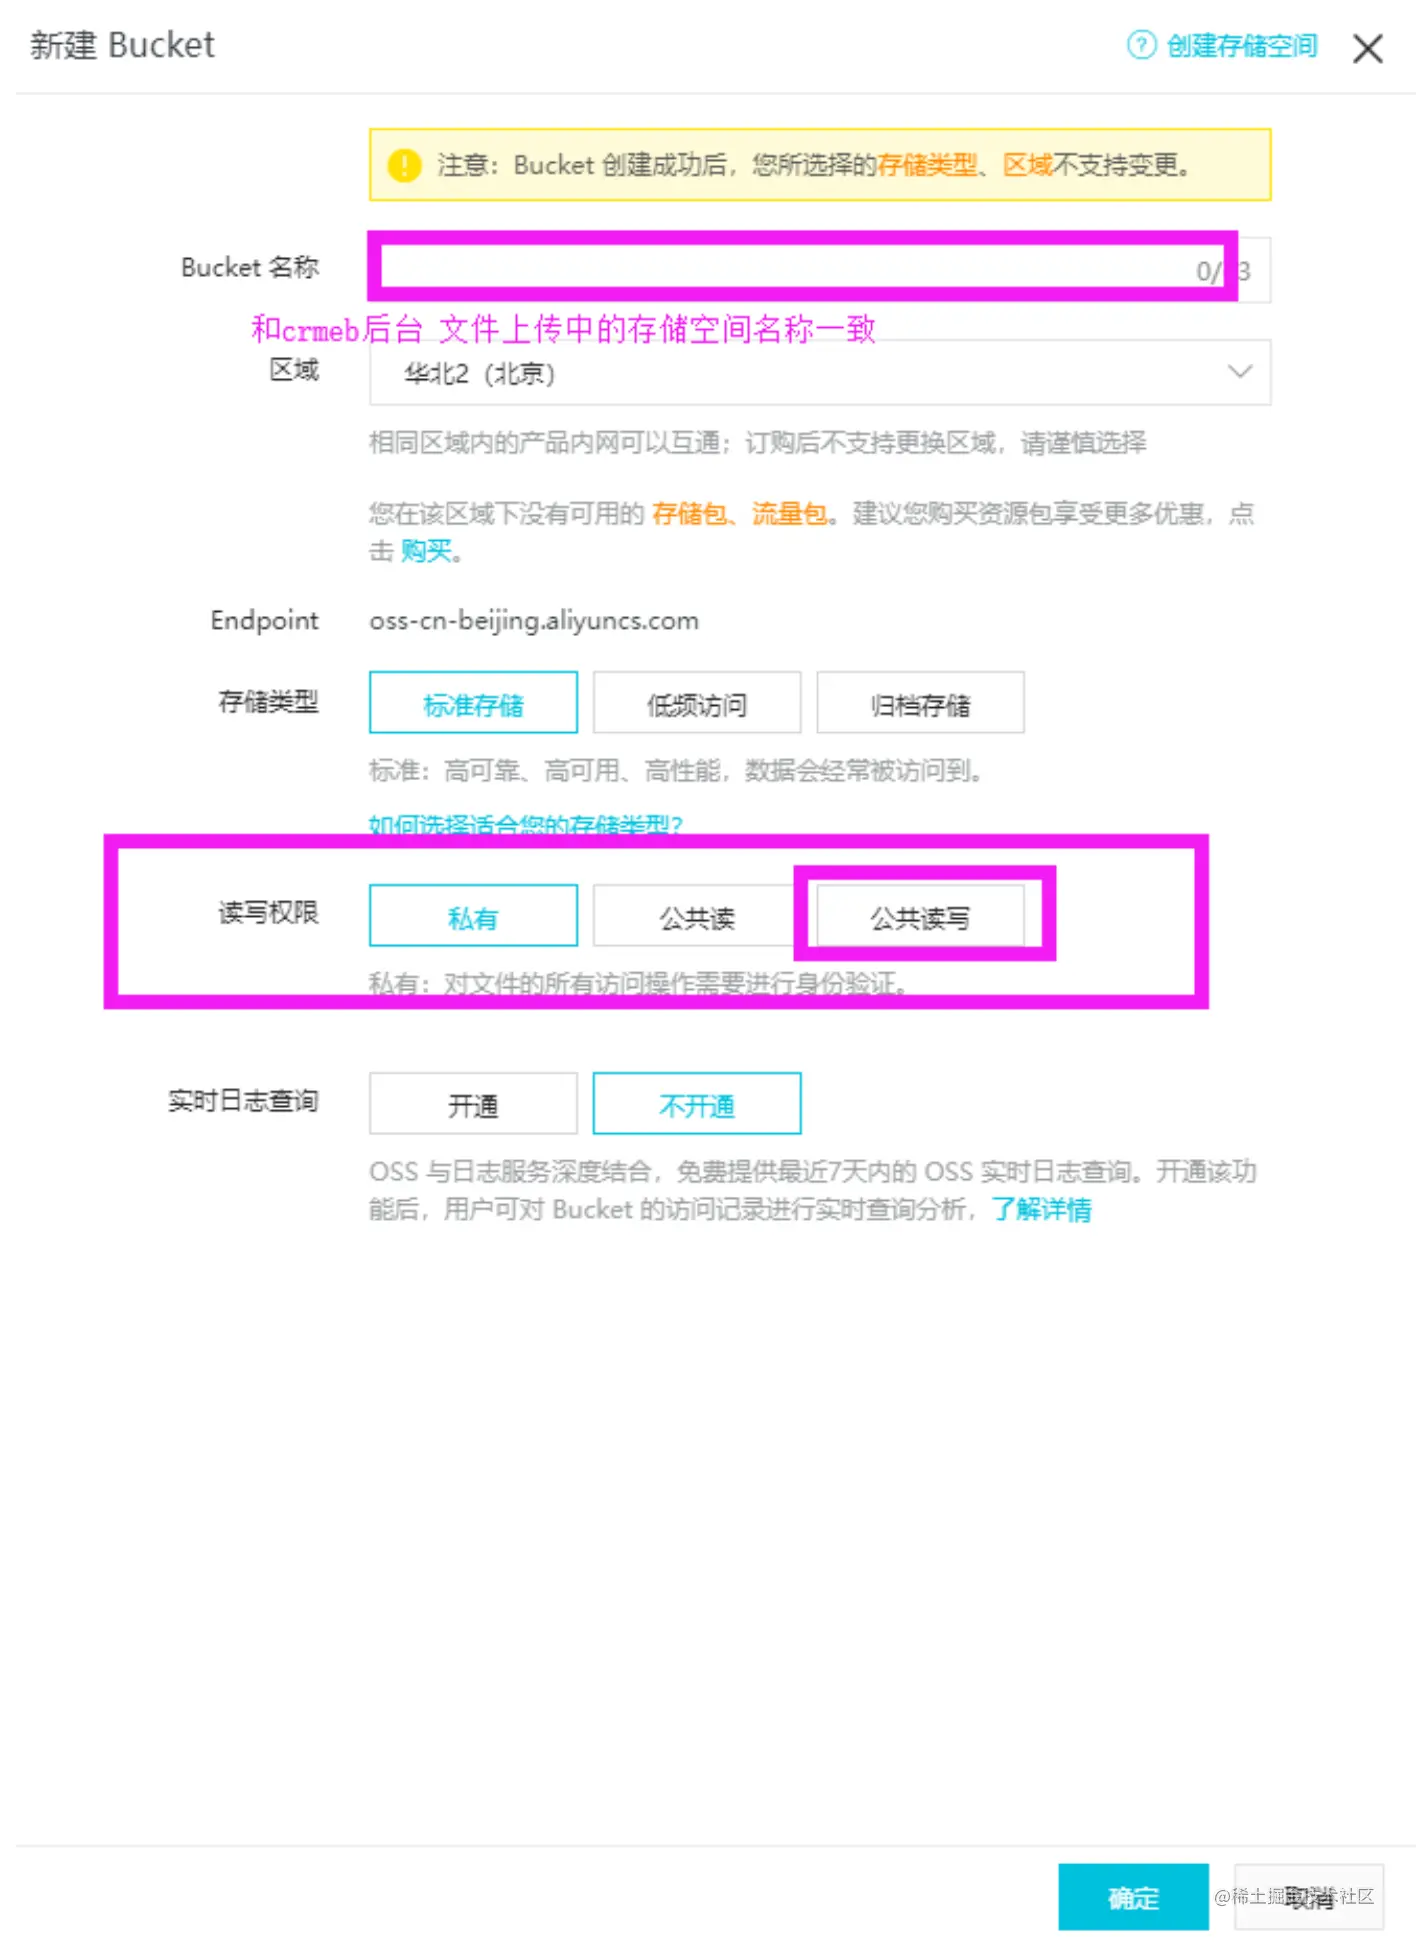Set read/write permission to 公共读

(697, 916)
